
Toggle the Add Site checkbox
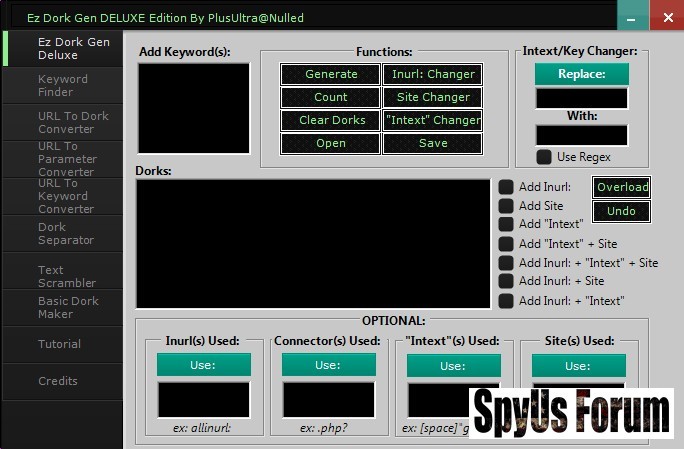point(507,206)
